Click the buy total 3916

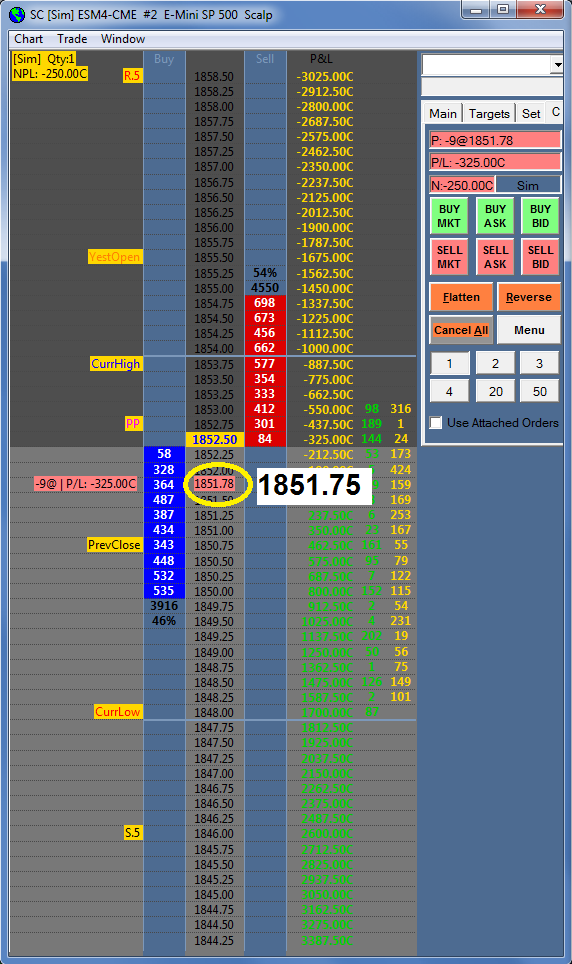click(164, 606)
